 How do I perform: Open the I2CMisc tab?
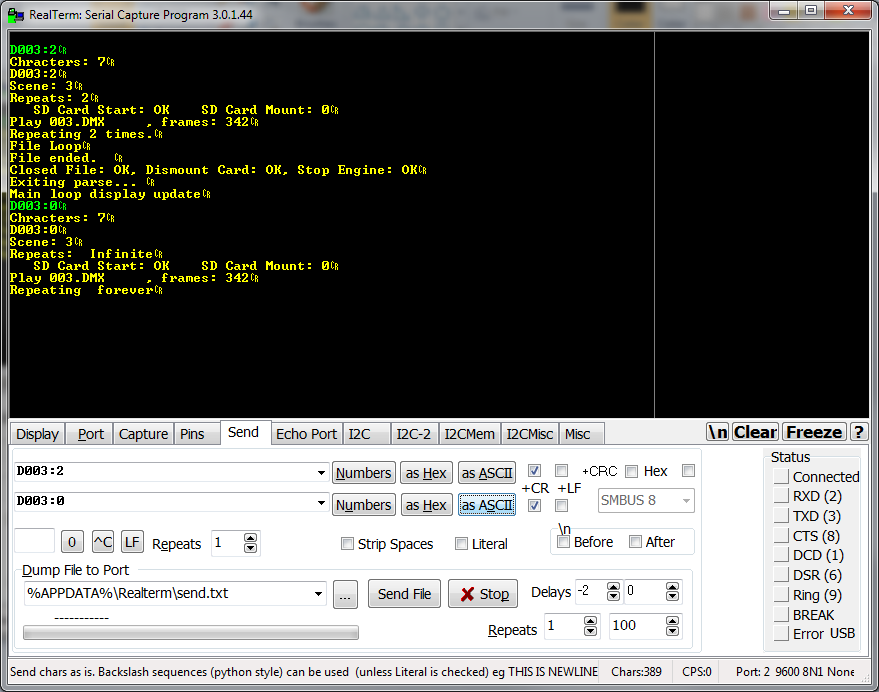click(x=530, y=434)
